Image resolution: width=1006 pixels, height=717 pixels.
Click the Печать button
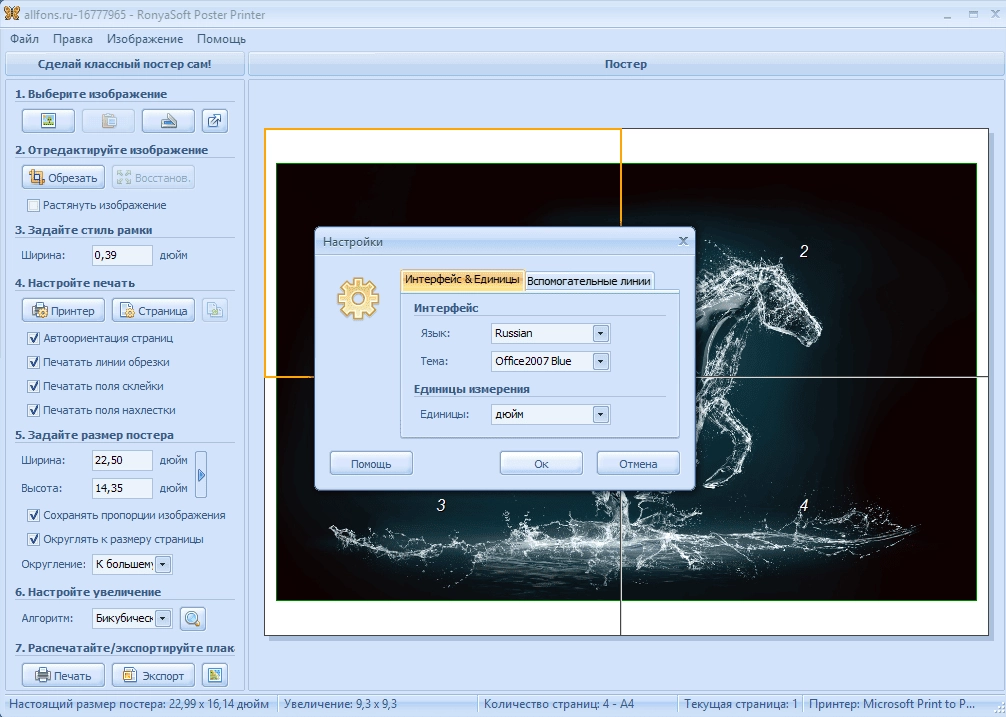[64, 675]
